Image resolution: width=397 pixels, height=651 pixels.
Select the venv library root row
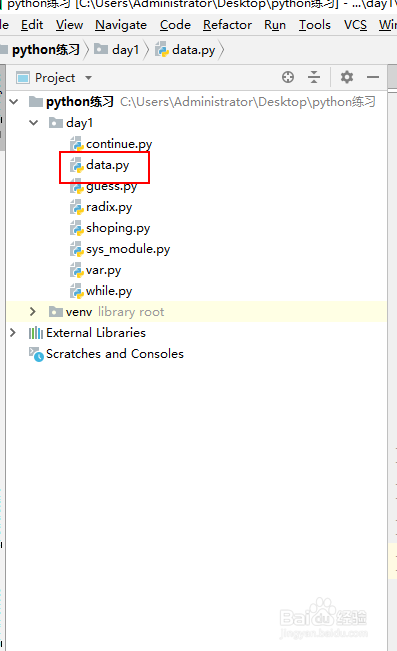click(x=196, y=311)
